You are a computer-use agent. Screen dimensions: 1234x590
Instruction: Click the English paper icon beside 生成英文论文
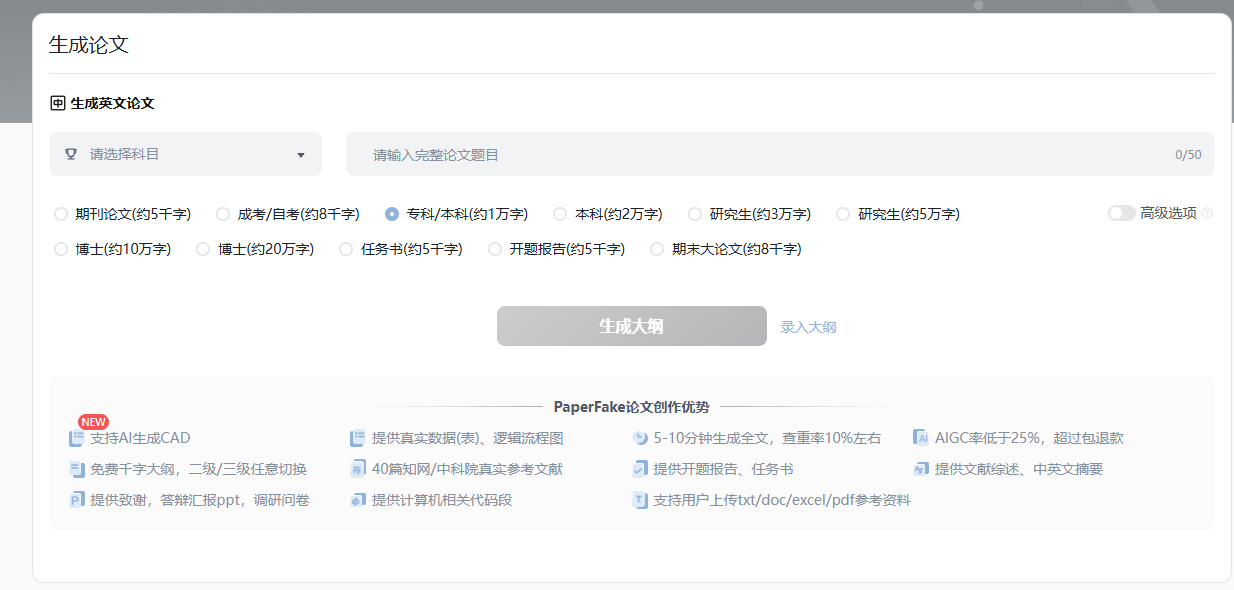pos(58,103)
